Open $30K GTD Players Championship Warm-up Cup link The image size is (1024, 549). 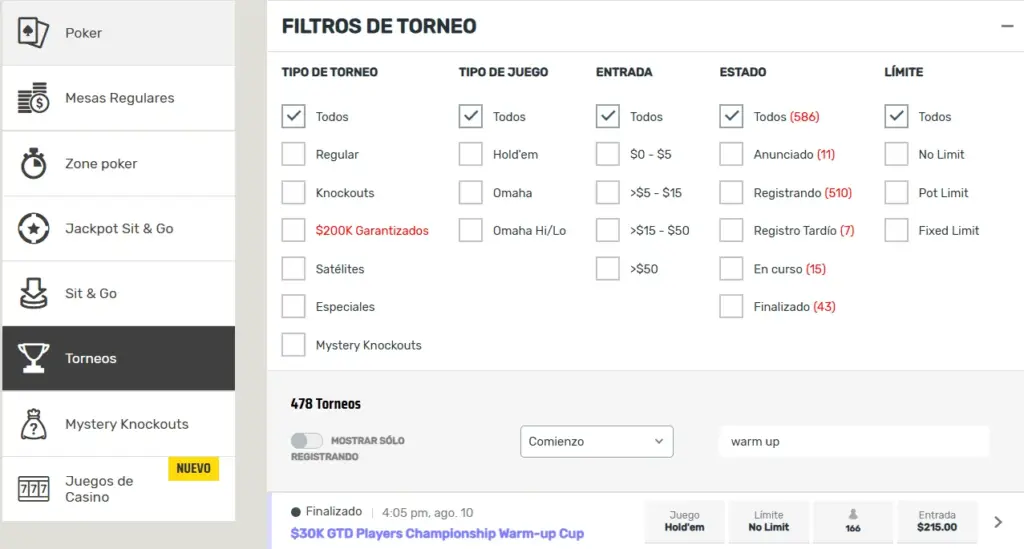point(437,533)
